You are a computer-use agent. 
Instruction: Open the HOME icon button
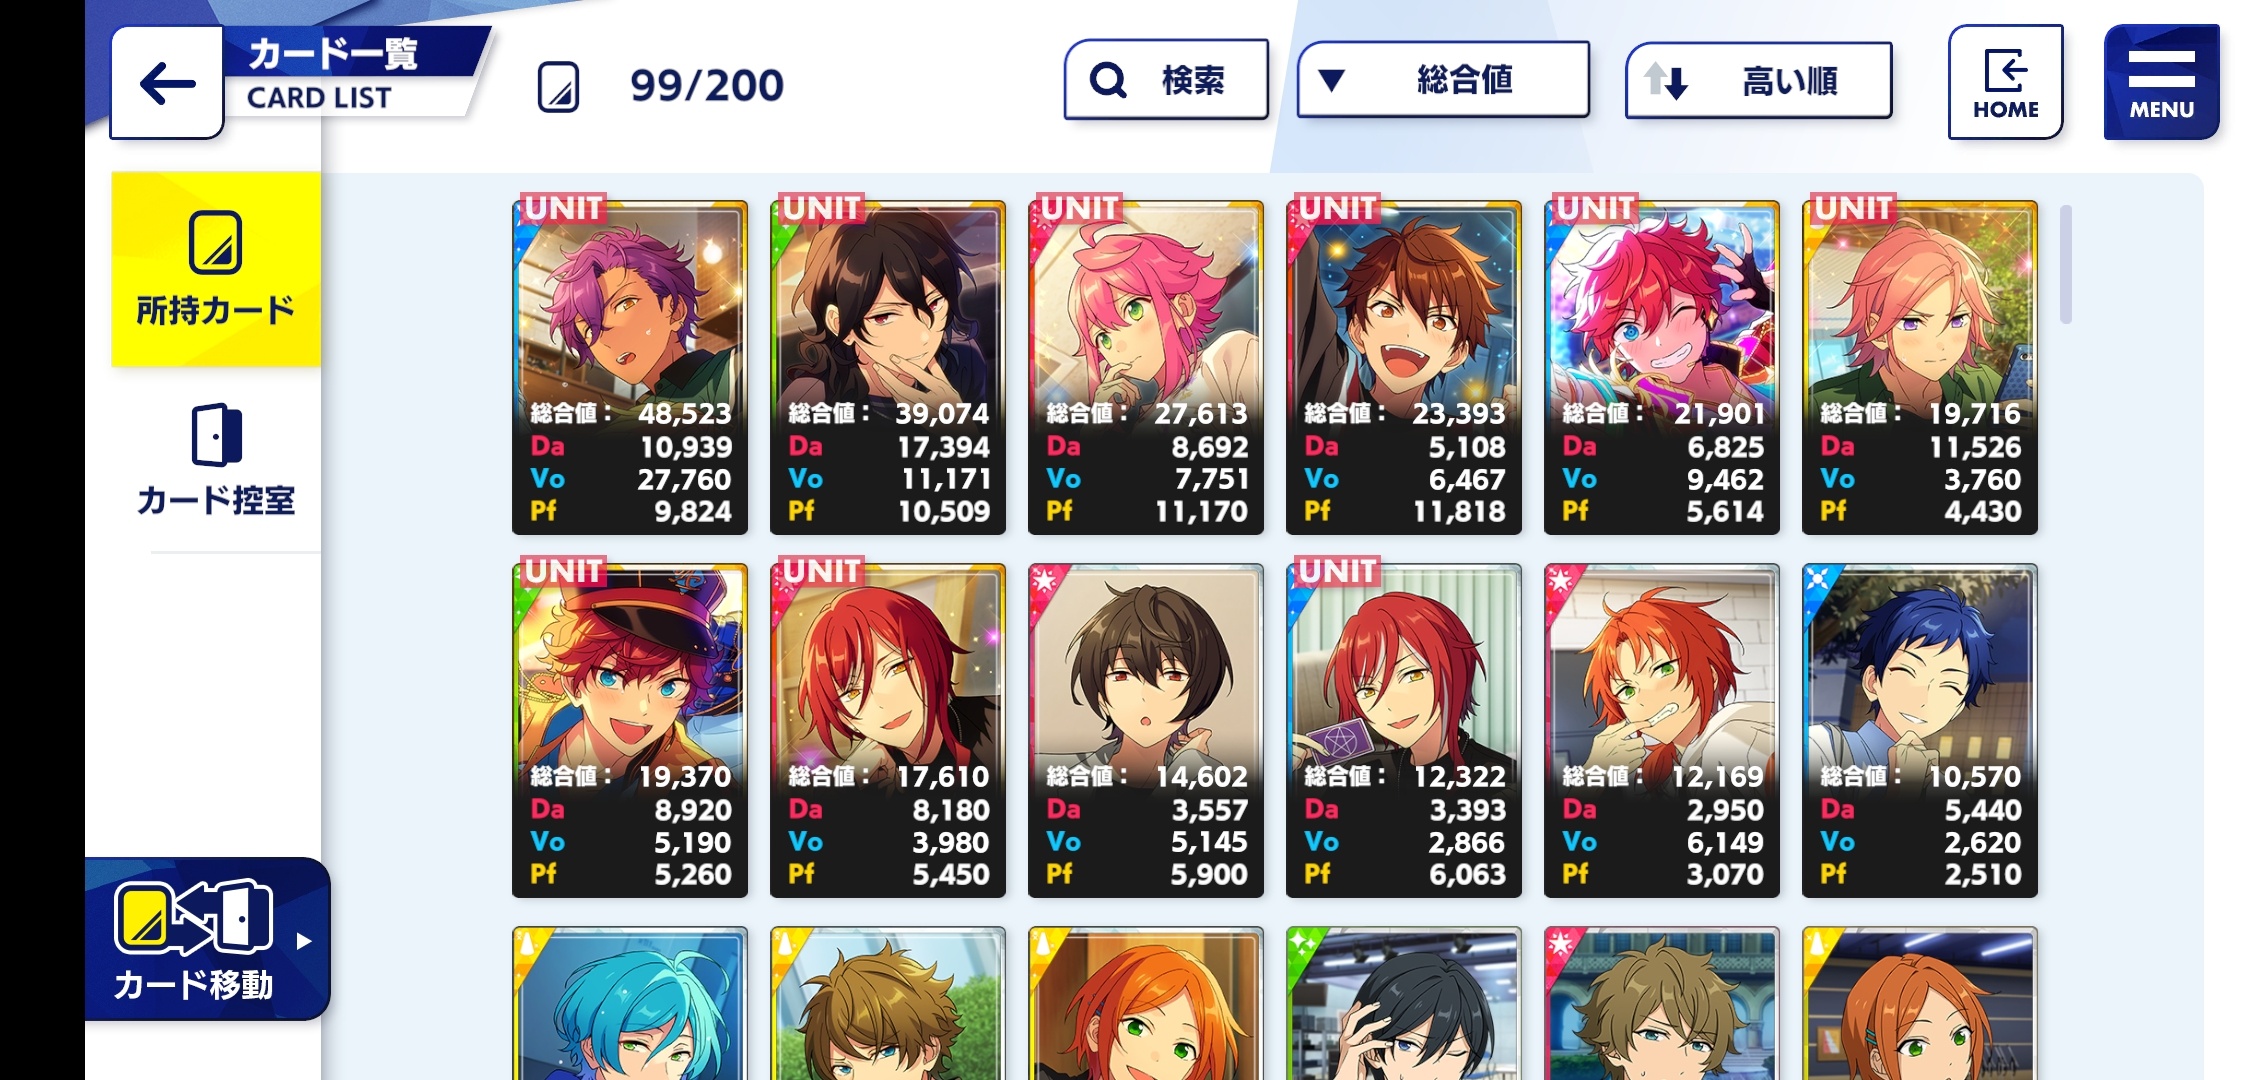click(x=2005, y=82)
